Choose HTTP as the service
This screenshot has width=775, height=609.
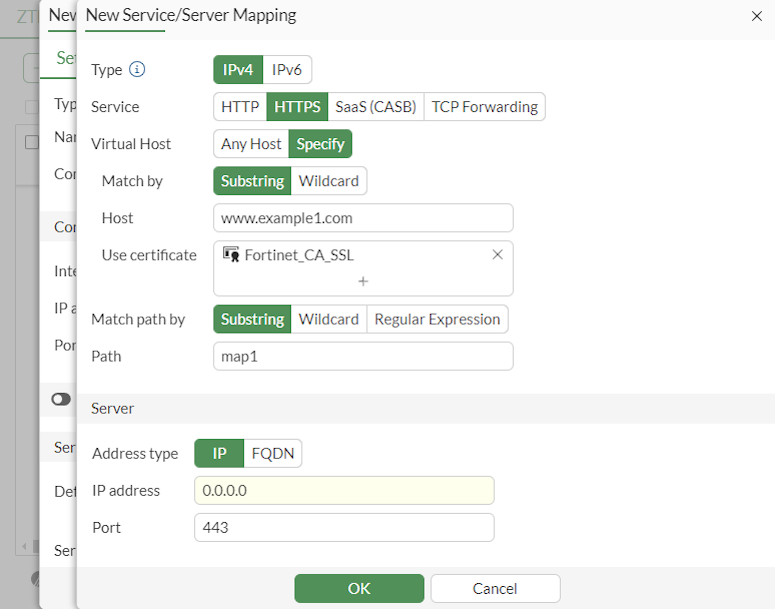(x=240, y=107)
